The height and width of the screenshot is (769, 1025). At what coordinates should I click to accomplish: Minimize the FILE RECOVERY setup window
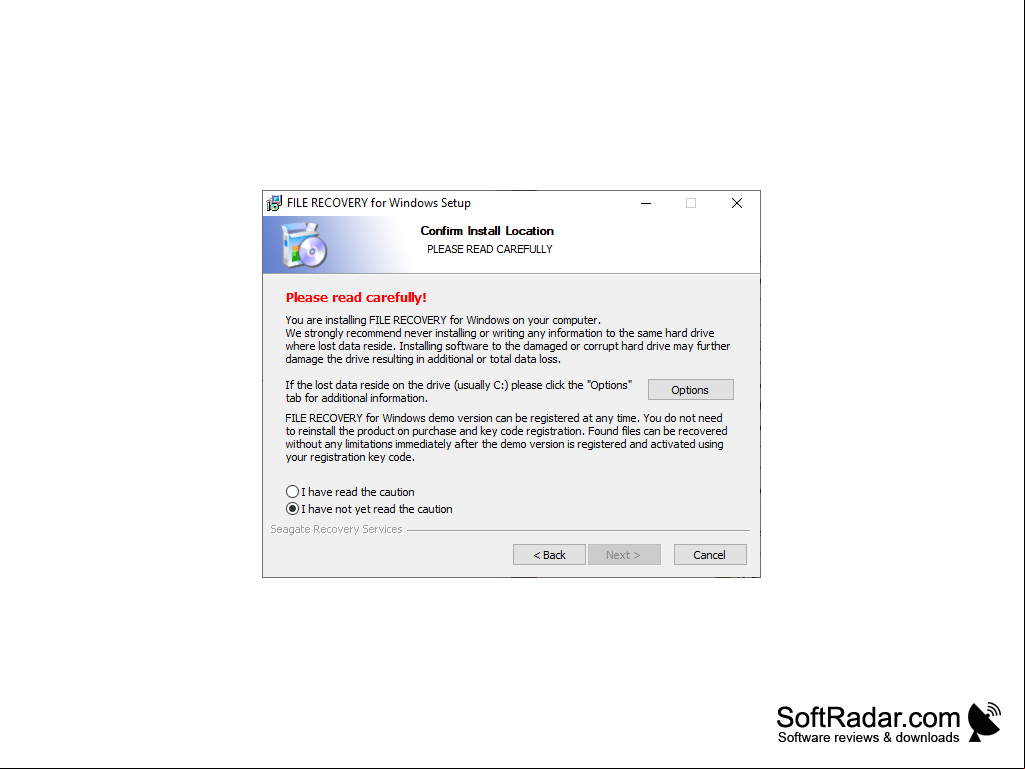(646, 203)
